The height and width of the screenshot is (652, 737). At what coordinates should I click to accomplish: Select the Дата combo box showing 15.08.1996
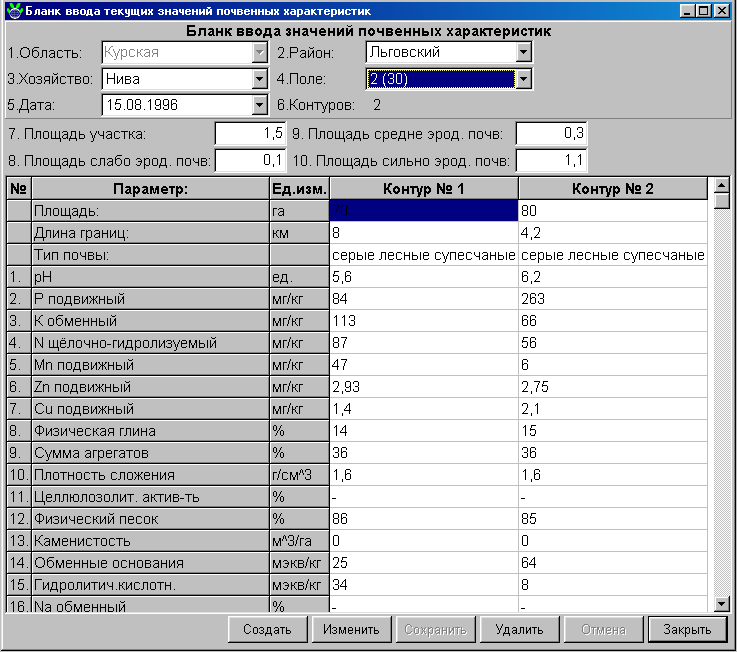185,105
